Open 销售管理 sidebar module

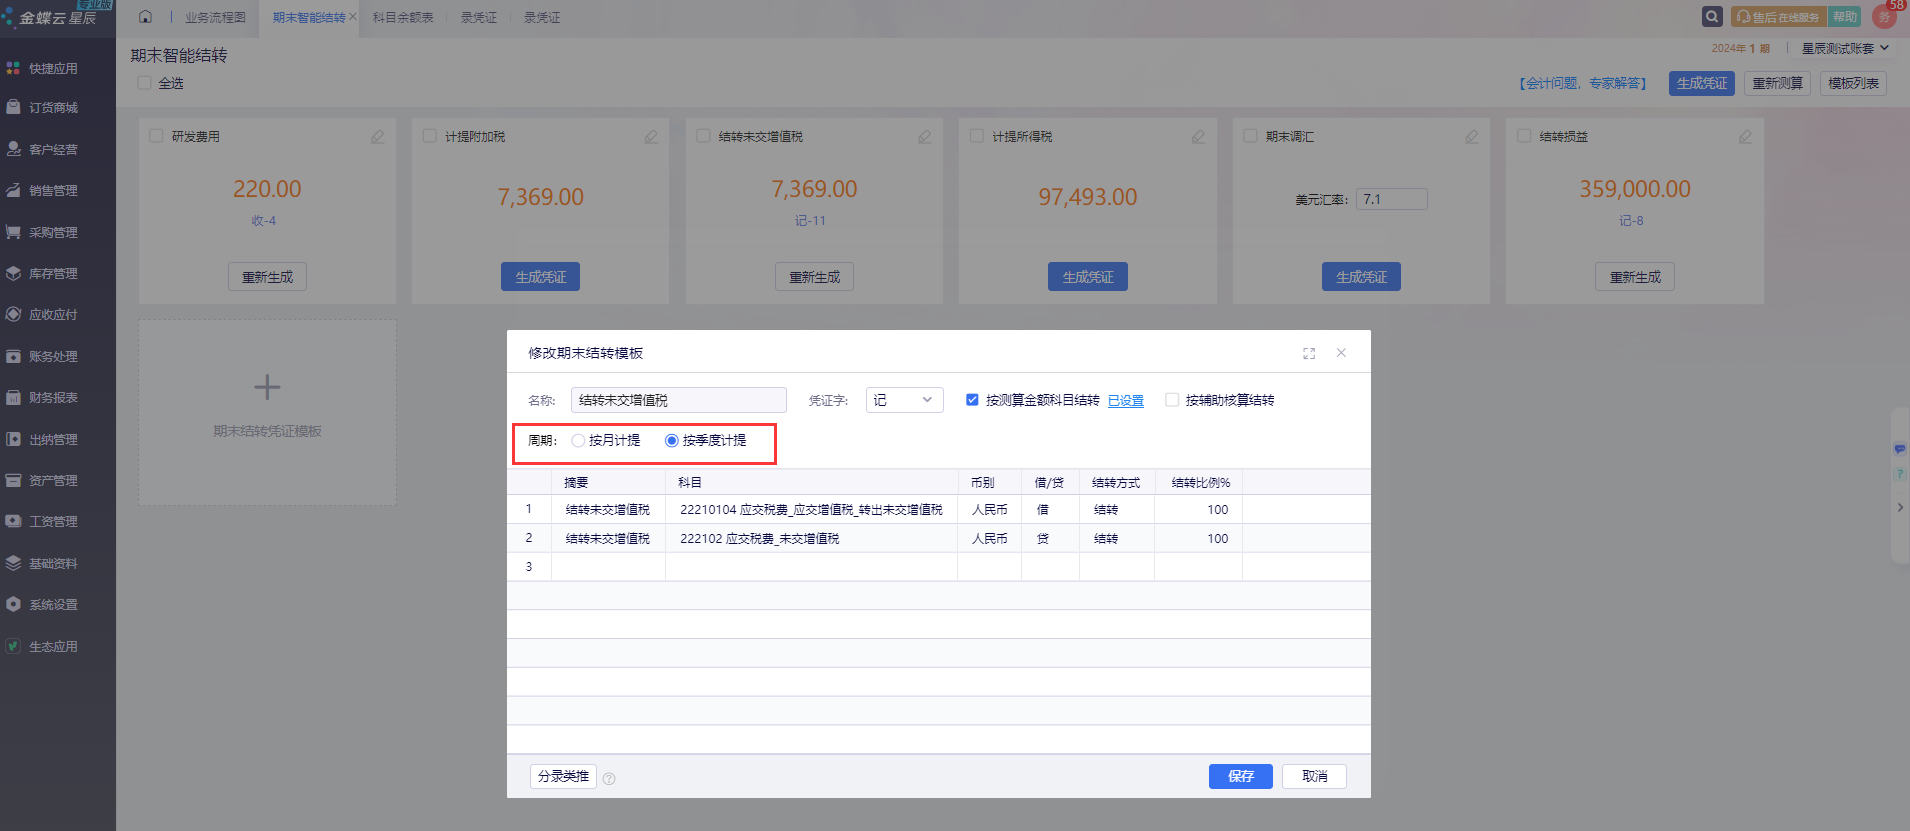click(41, 190)
